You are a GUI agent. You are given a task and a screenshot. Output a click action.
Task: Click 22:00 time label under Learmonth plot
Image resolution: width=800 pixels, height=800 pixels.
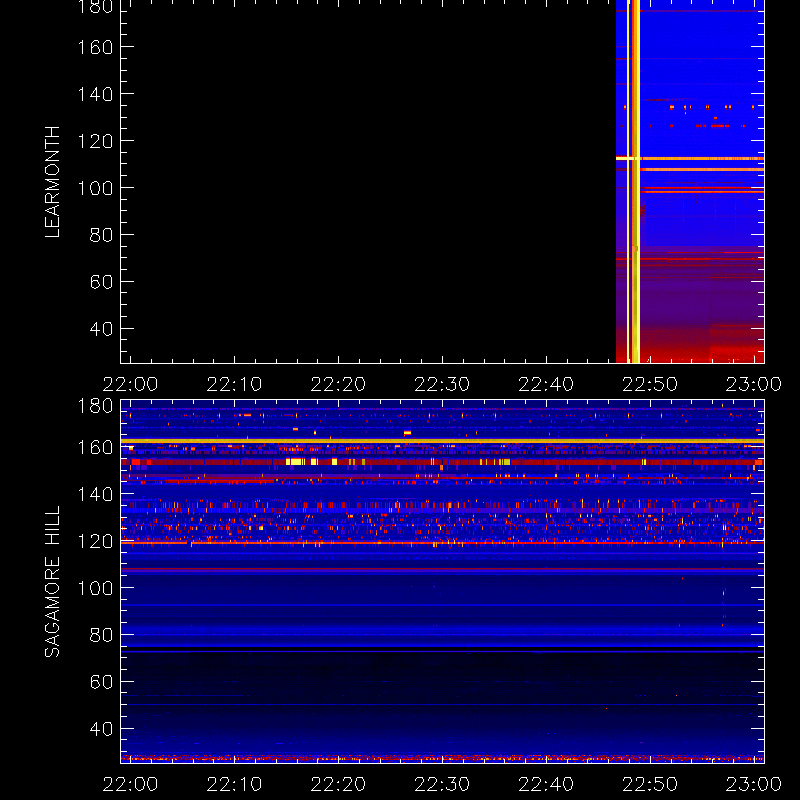[131, 384]
